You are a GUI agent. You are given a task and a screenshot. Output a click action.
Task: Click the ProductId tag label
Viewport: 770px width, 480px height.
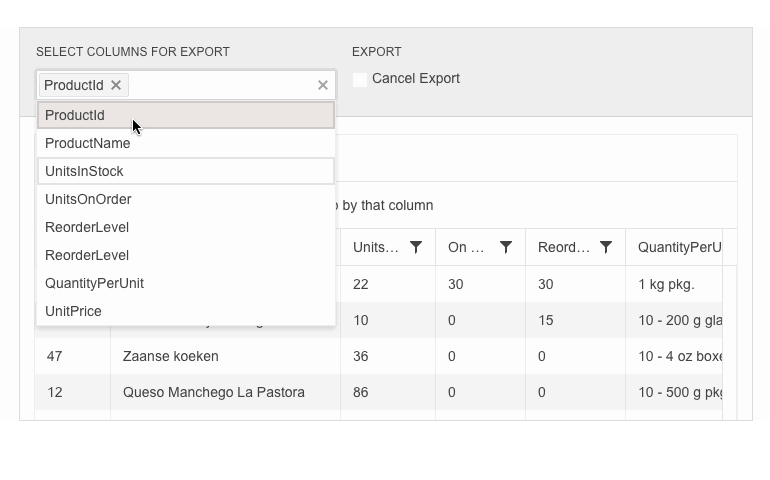[x=74, y=85]
